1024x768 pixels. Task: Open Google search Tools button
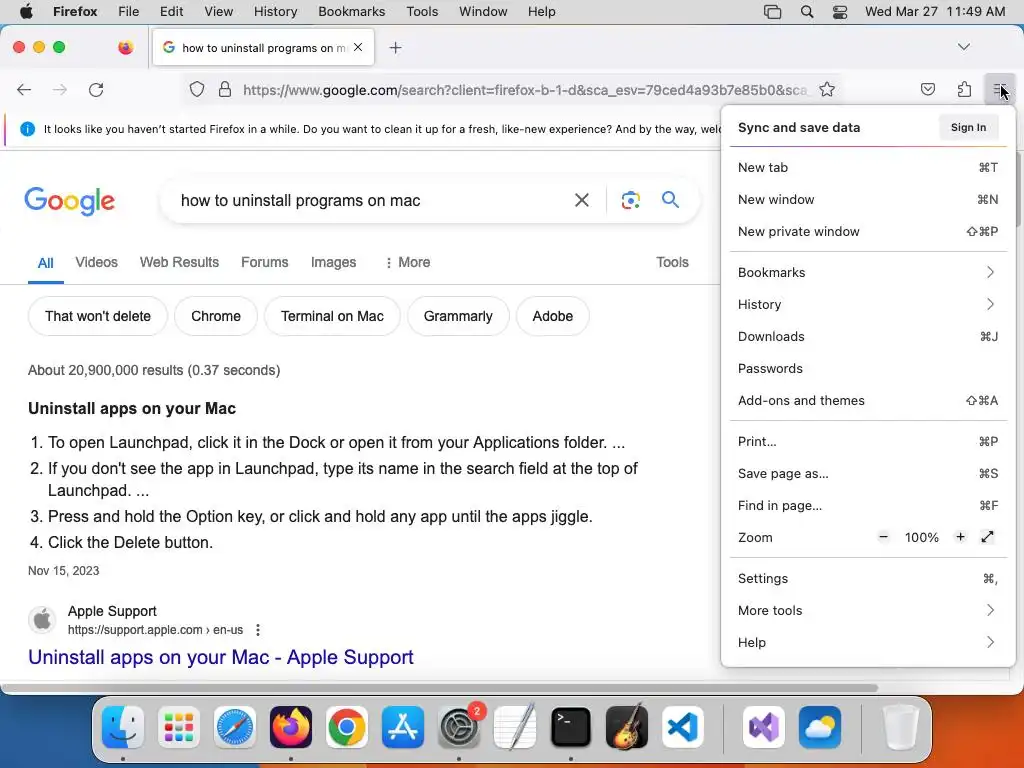pos(672,262)
